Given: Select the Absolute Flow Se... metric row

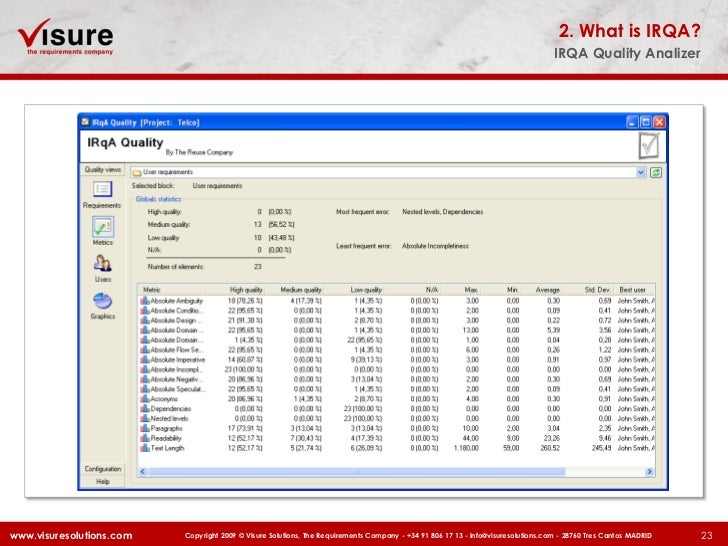Looking at the screenshot, I should click(x=396, y=350).
